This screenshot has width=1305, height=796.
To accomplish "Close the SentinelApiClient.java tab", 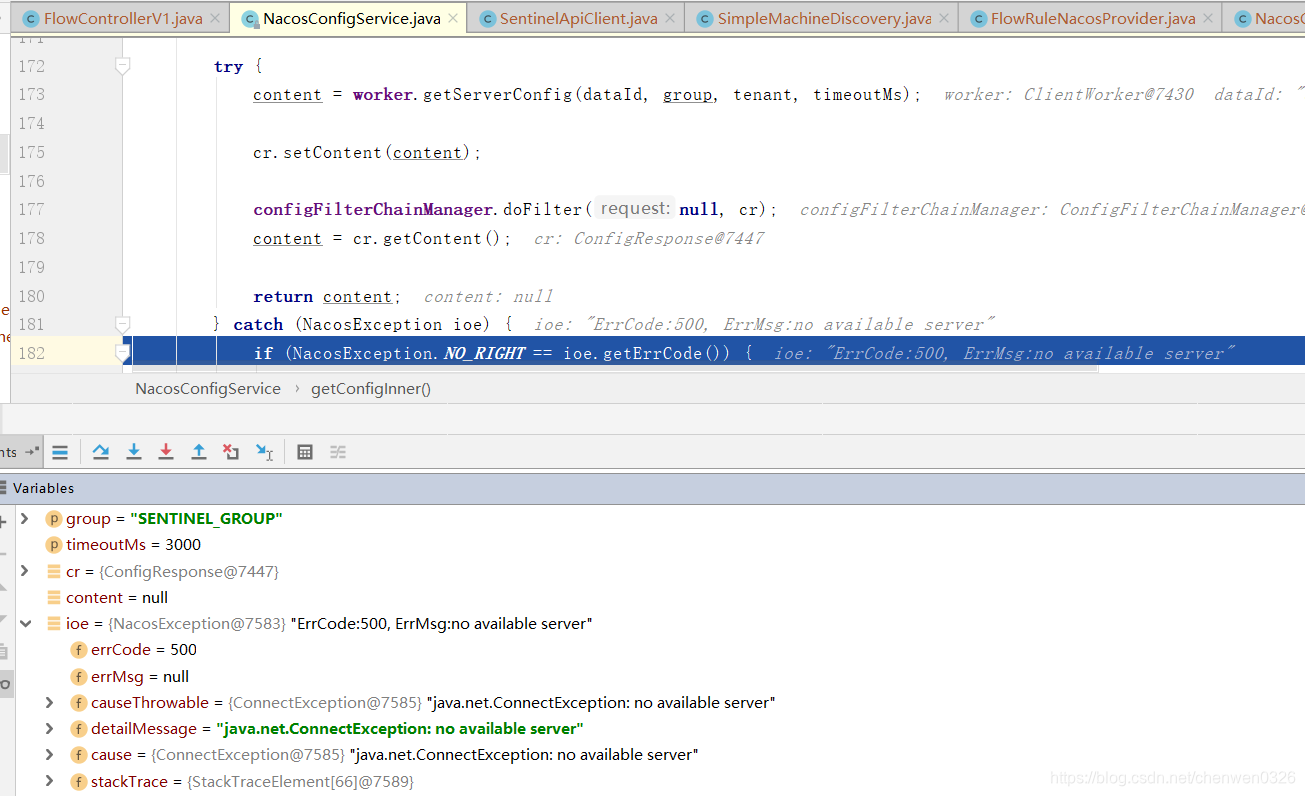I will (671, 18).
